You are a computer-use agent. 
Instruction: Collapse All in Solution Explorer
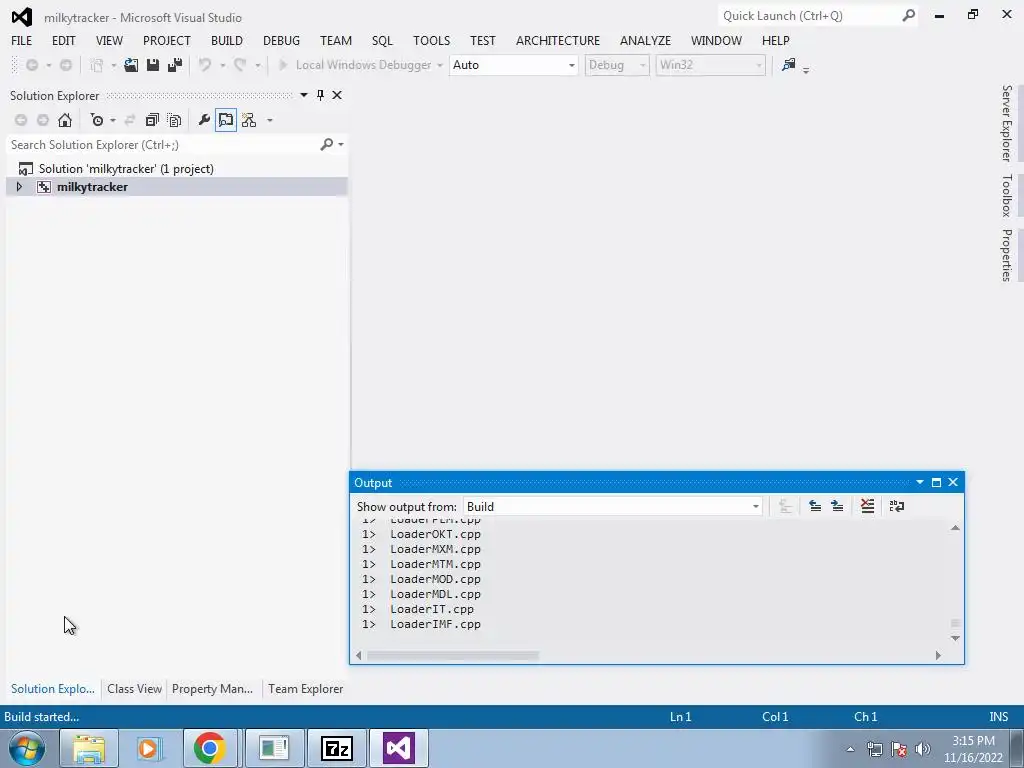(x=152, y=120)
